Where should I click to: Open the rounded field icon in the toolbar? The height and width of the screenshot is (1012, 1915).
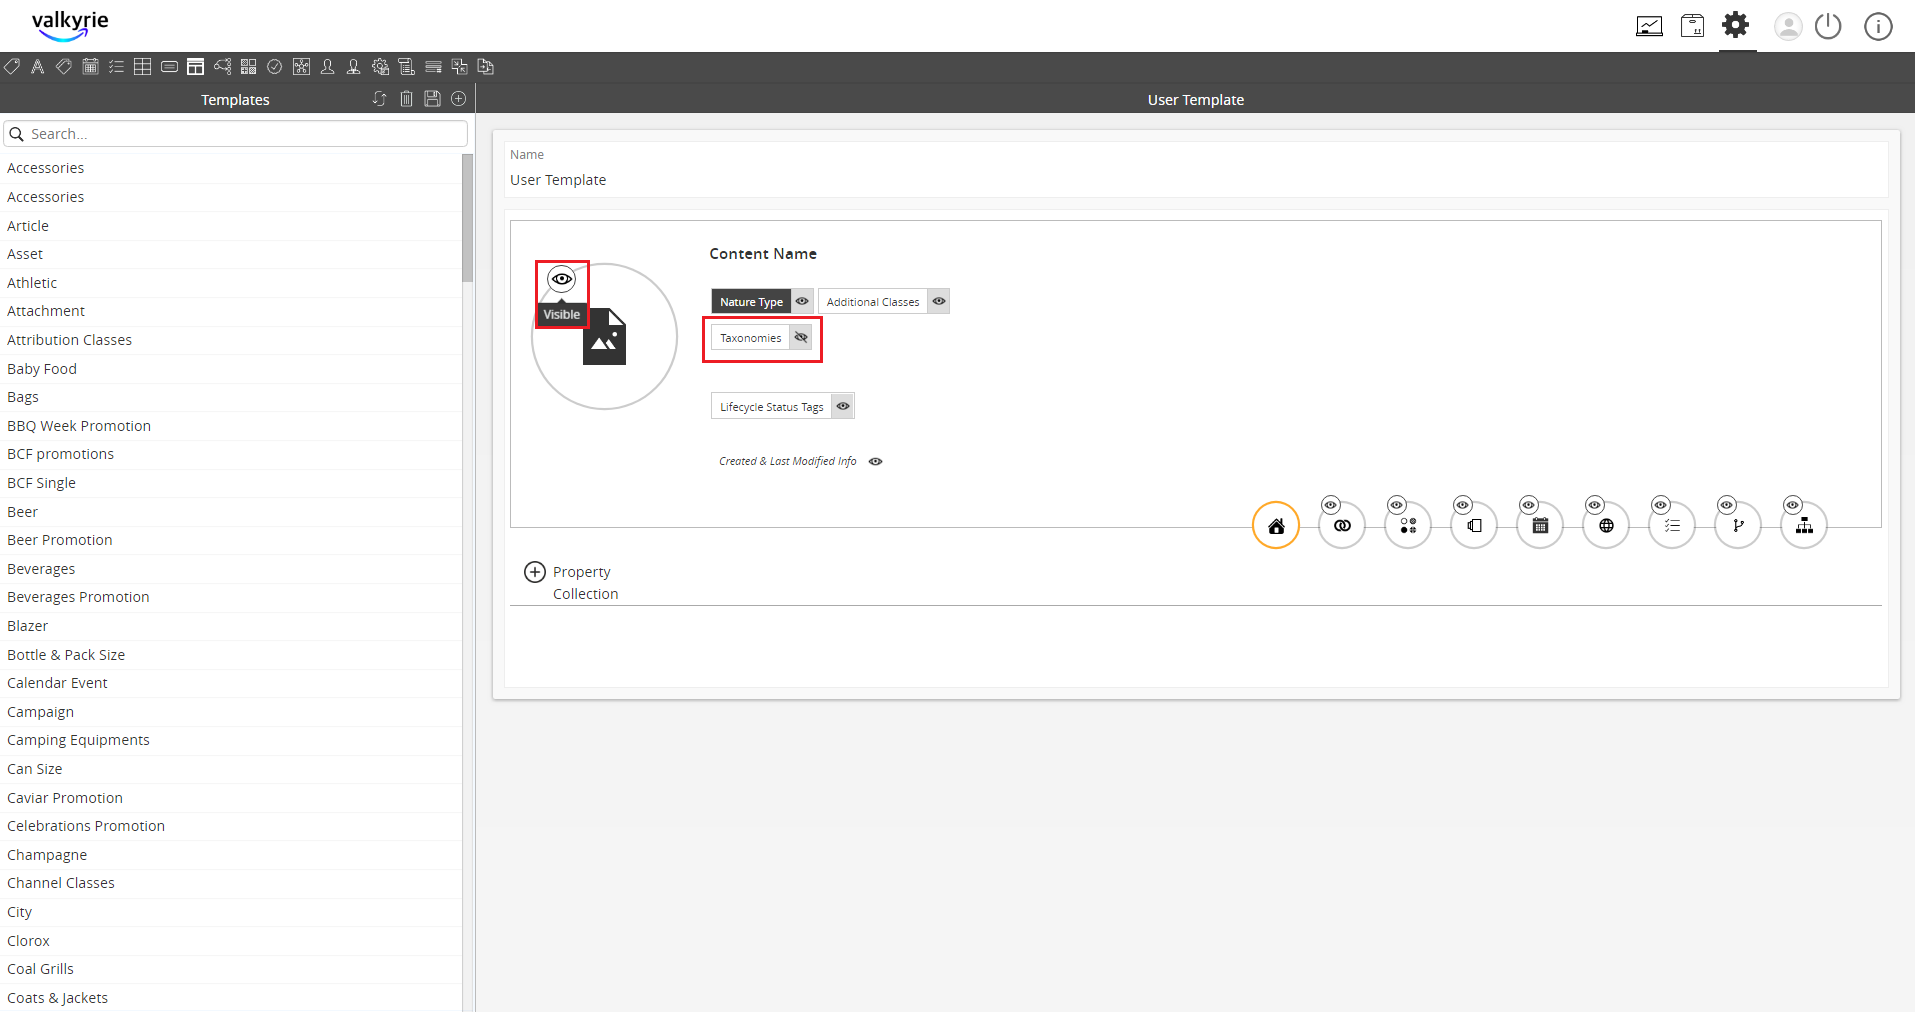pos(170,67)
